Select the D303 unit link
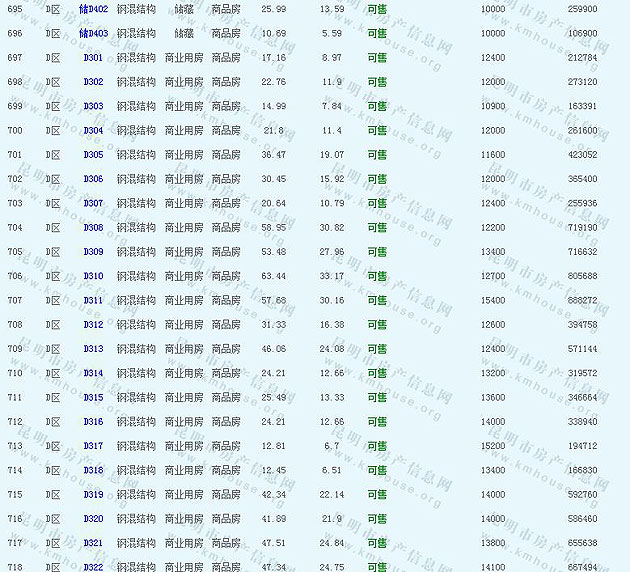Image resolution: width=630 pixels, height=572 pixels. [93, 106]
